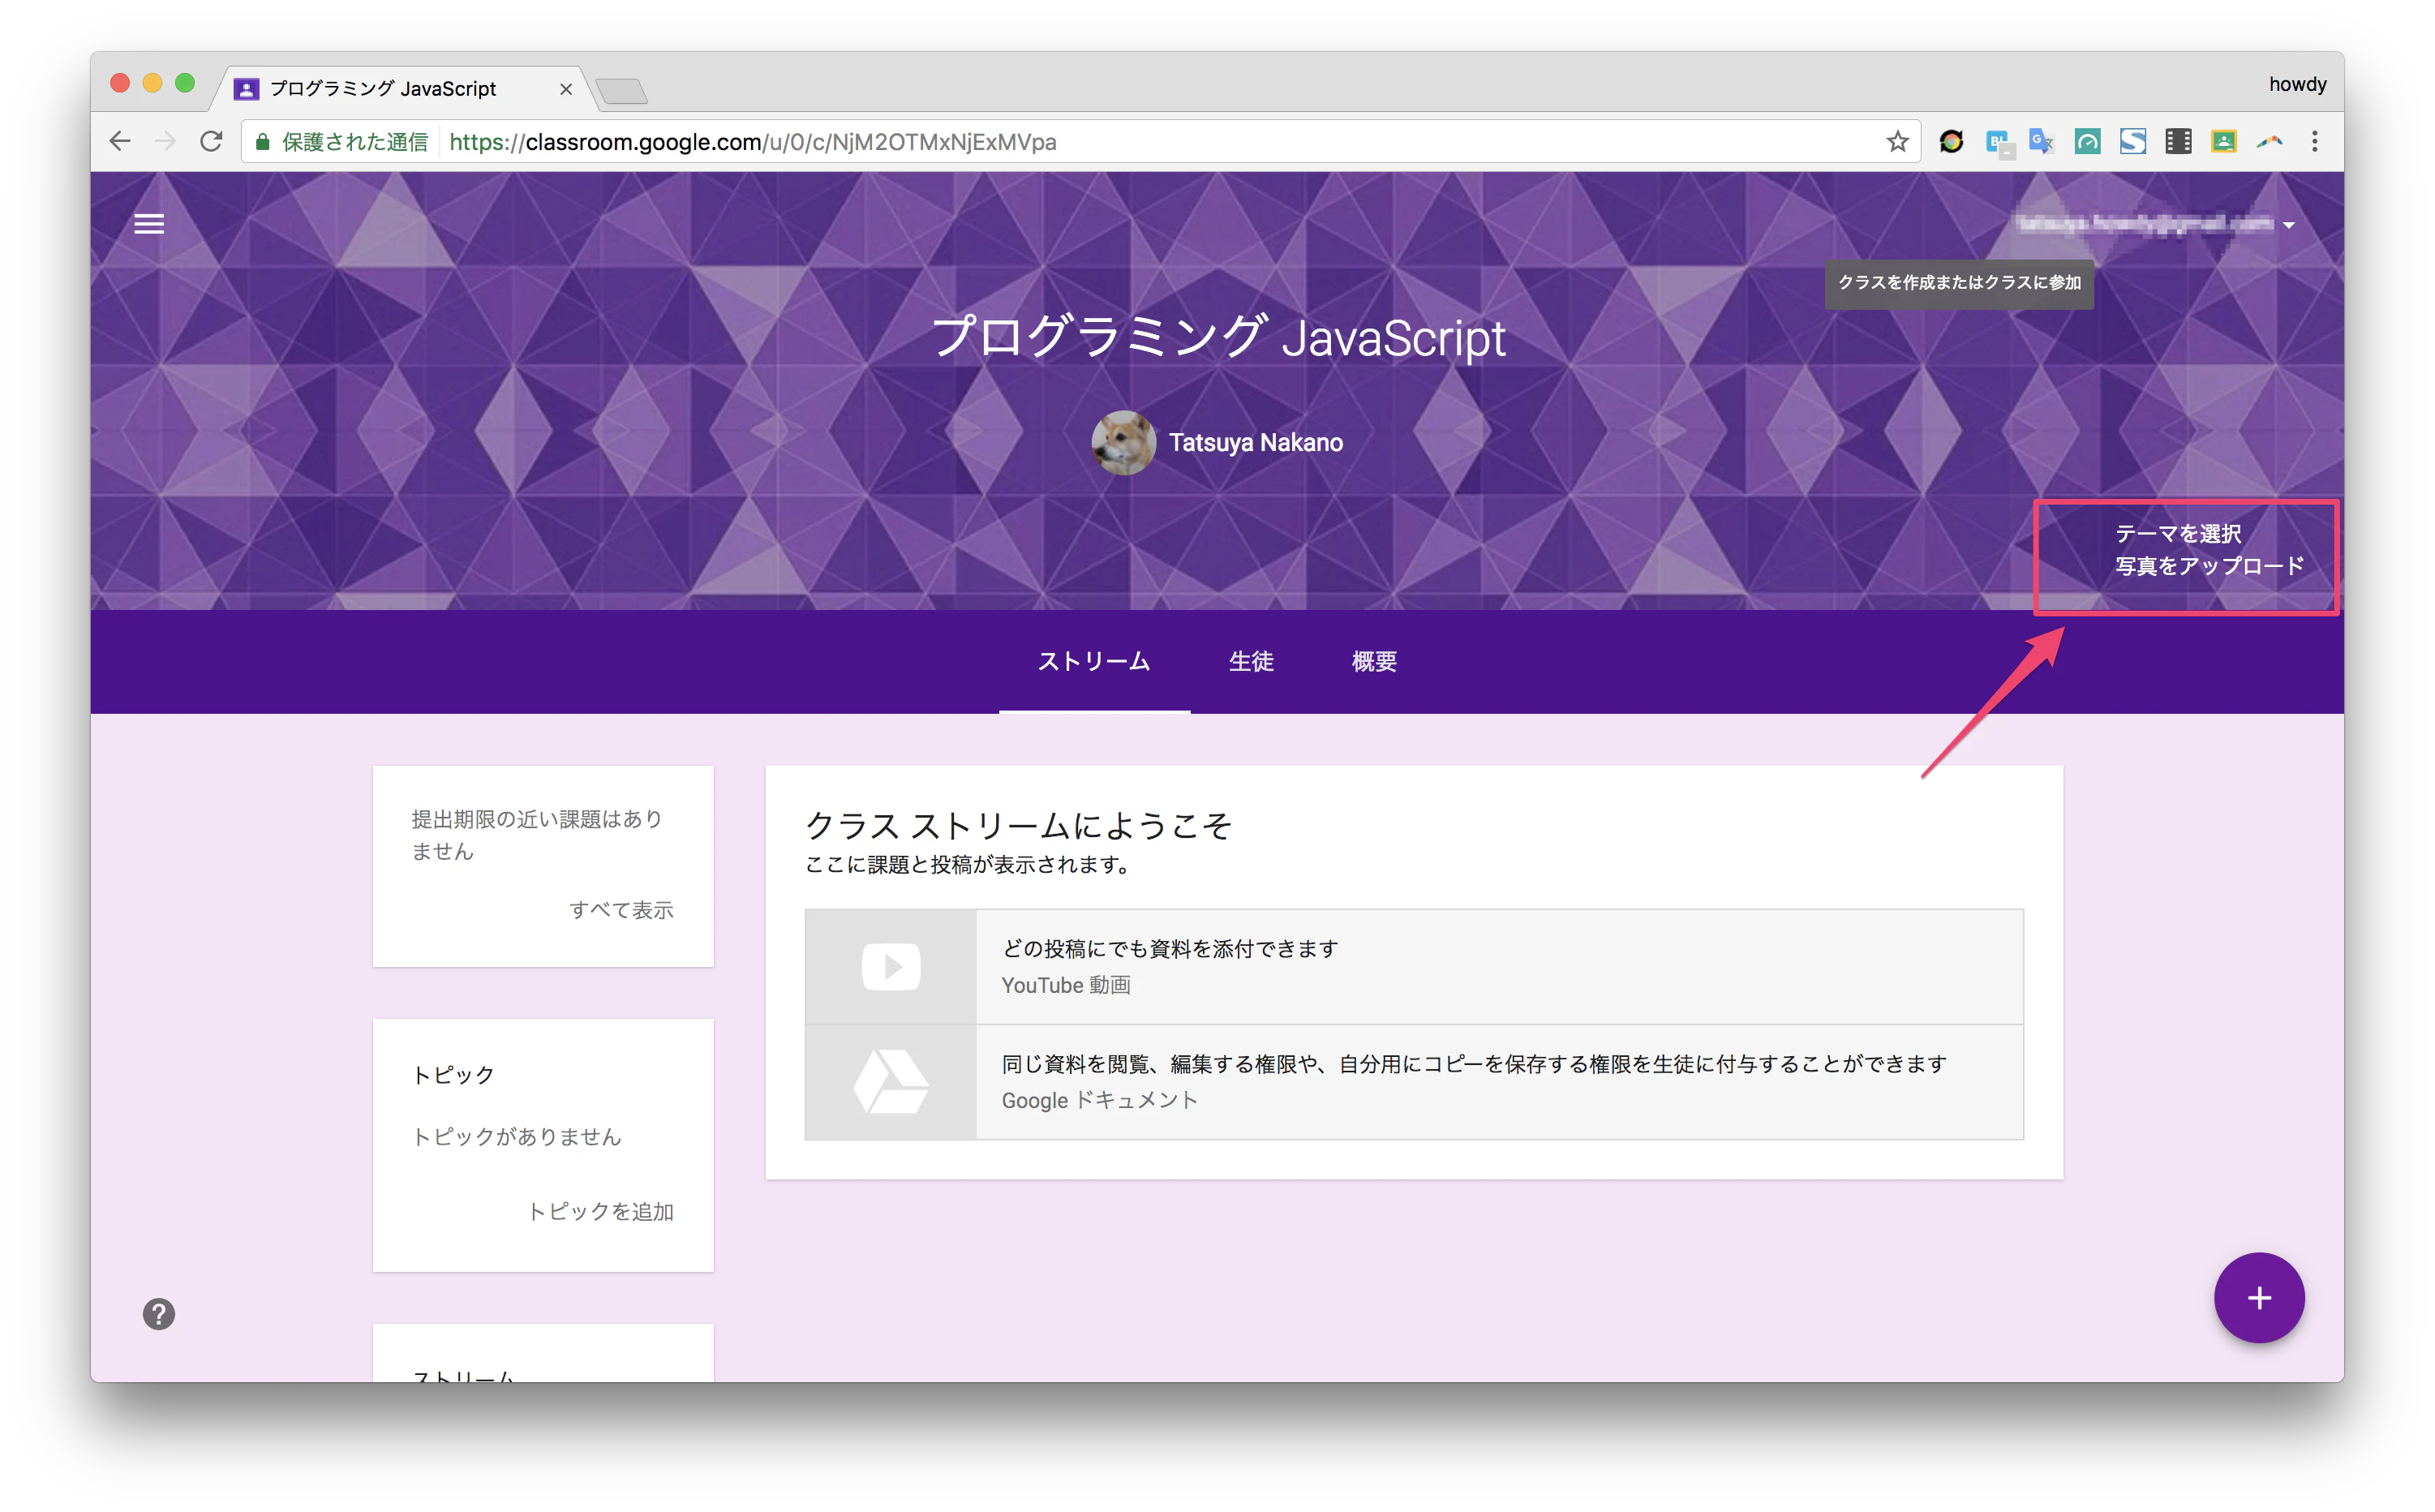
Task: Click the browser address bar
Action: (1080, 142)
